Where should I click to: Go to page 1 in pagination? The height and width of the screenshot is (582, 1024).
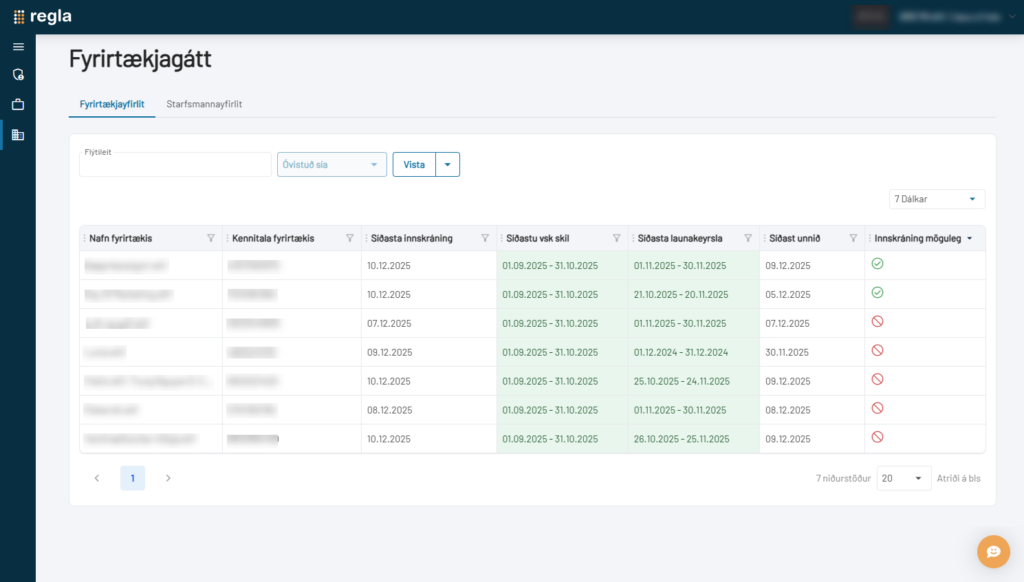(x=132, y=478)
